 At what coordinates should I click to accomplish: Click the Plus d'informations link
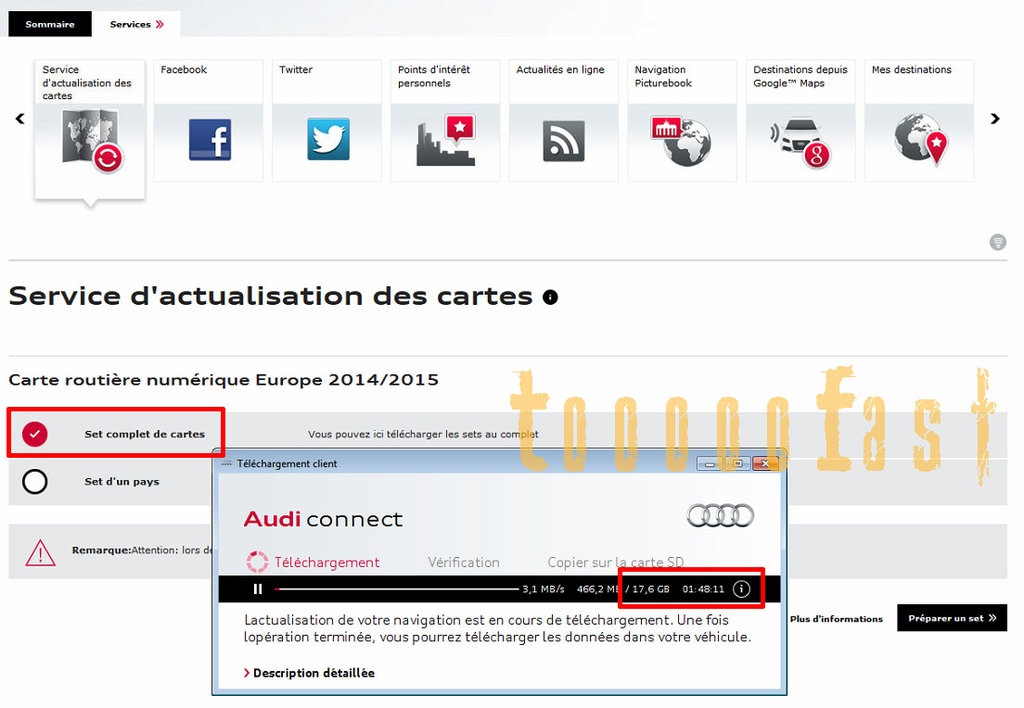point(836,619)
